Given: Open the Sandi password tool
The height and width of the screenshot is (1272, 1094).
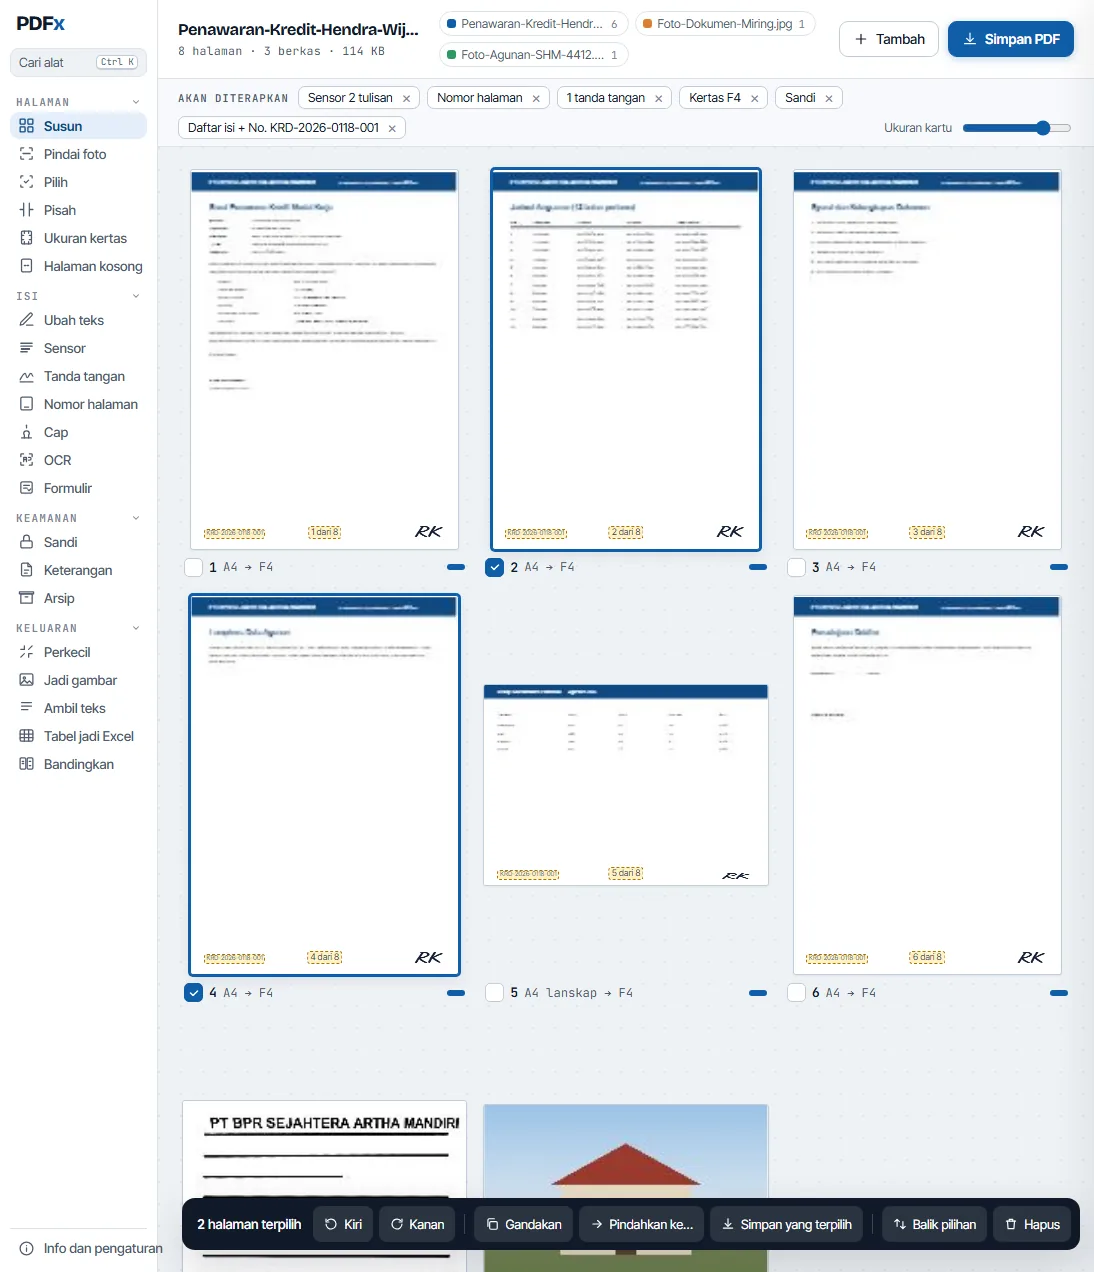Looking at the screenshot, I should click(78, 542).
